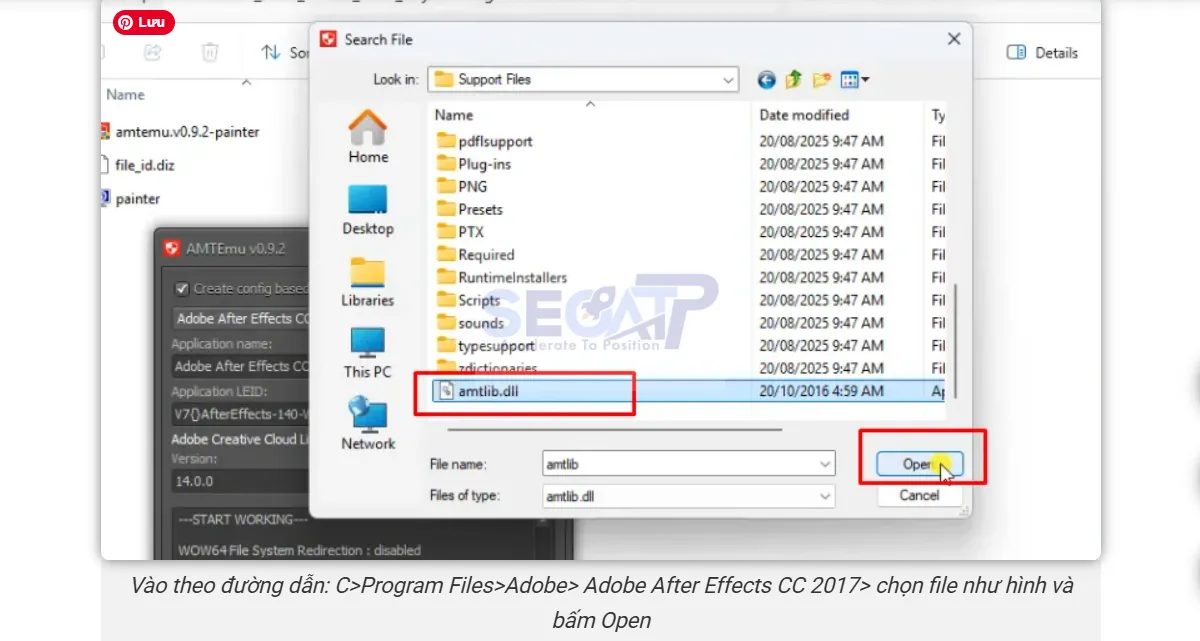Select the Scripts folder

point(469,300)
